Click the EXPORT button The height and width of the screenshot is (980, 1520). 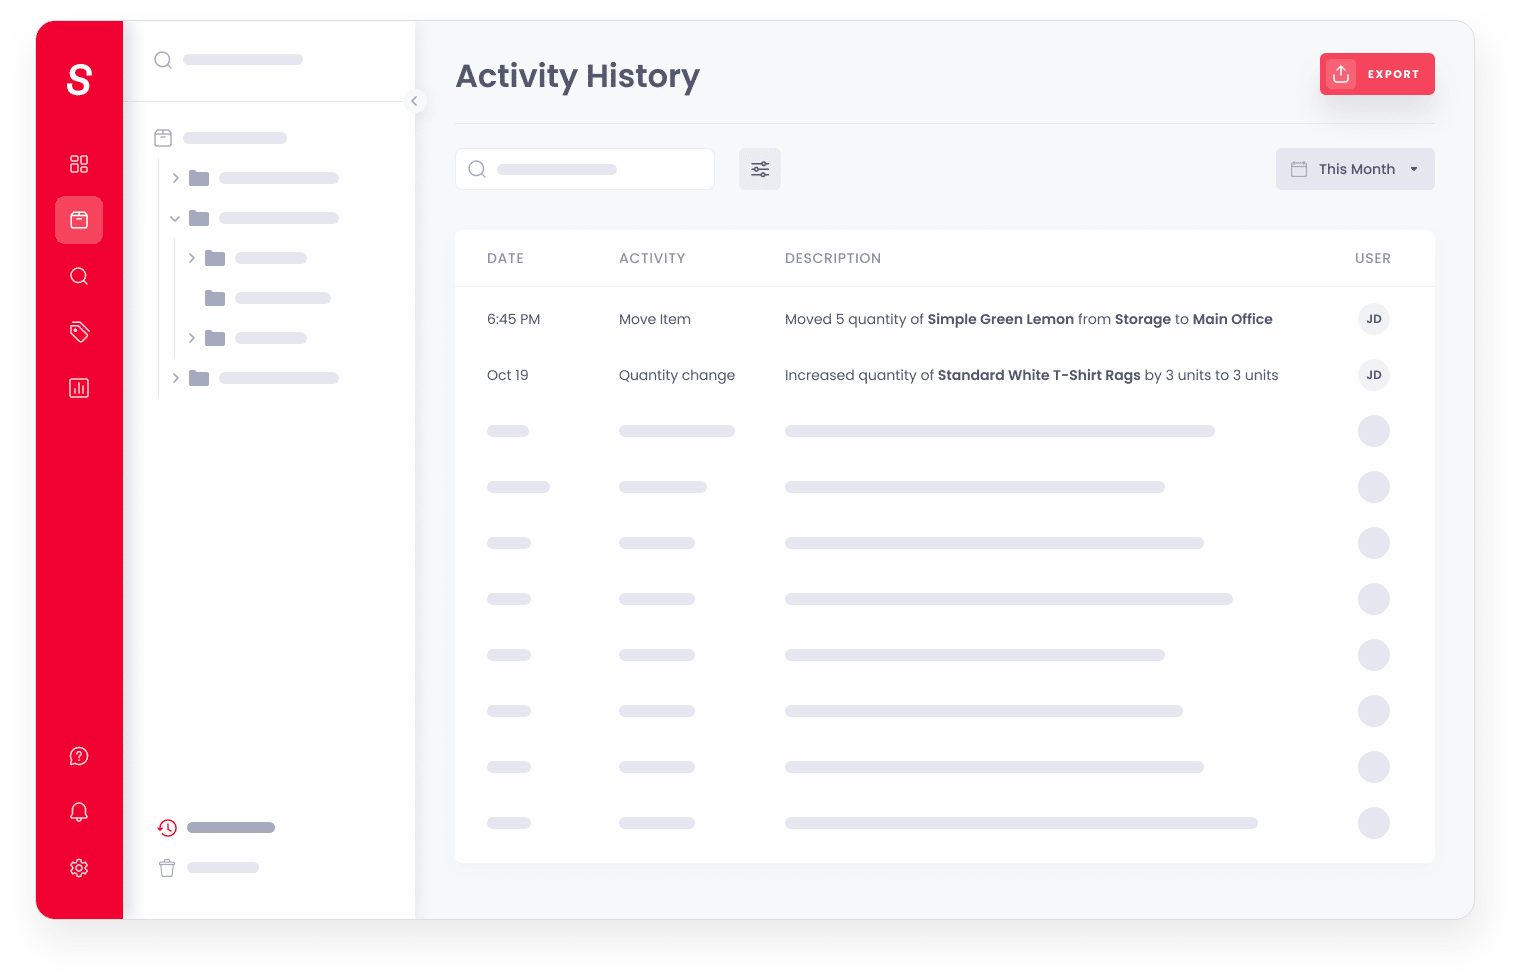1377,73
